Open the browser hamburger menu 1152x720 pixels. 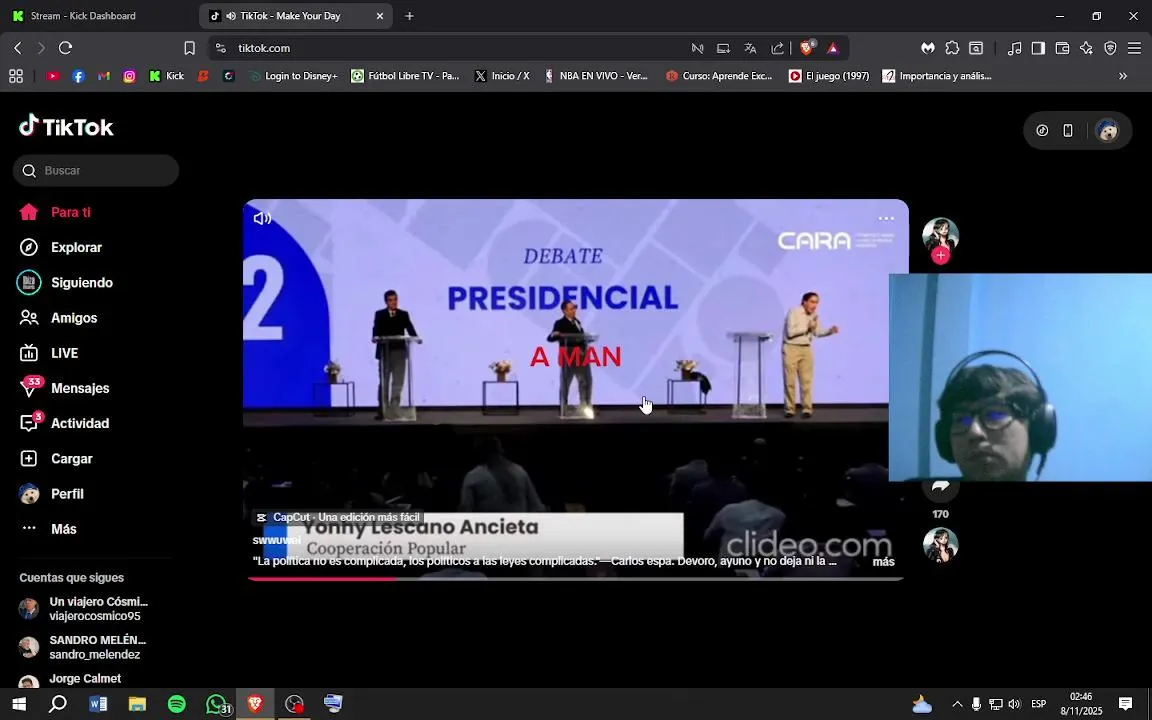click(1134, 48)
